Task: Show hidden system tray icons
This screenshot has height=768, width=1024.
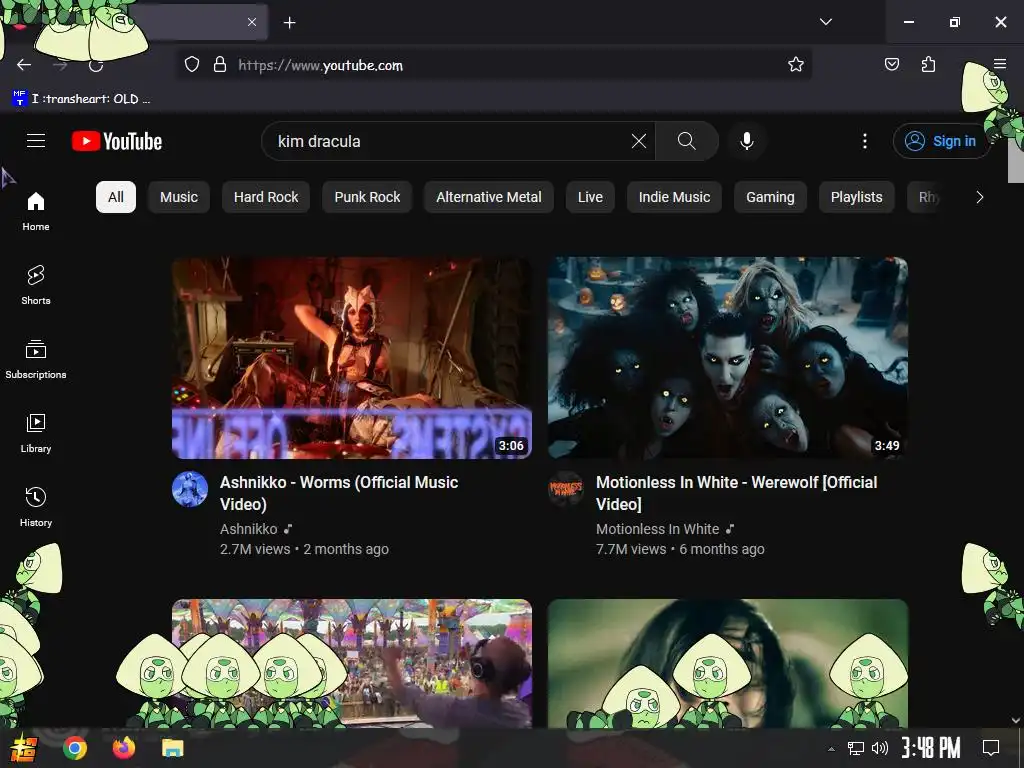Action: (x=831, y=749)
